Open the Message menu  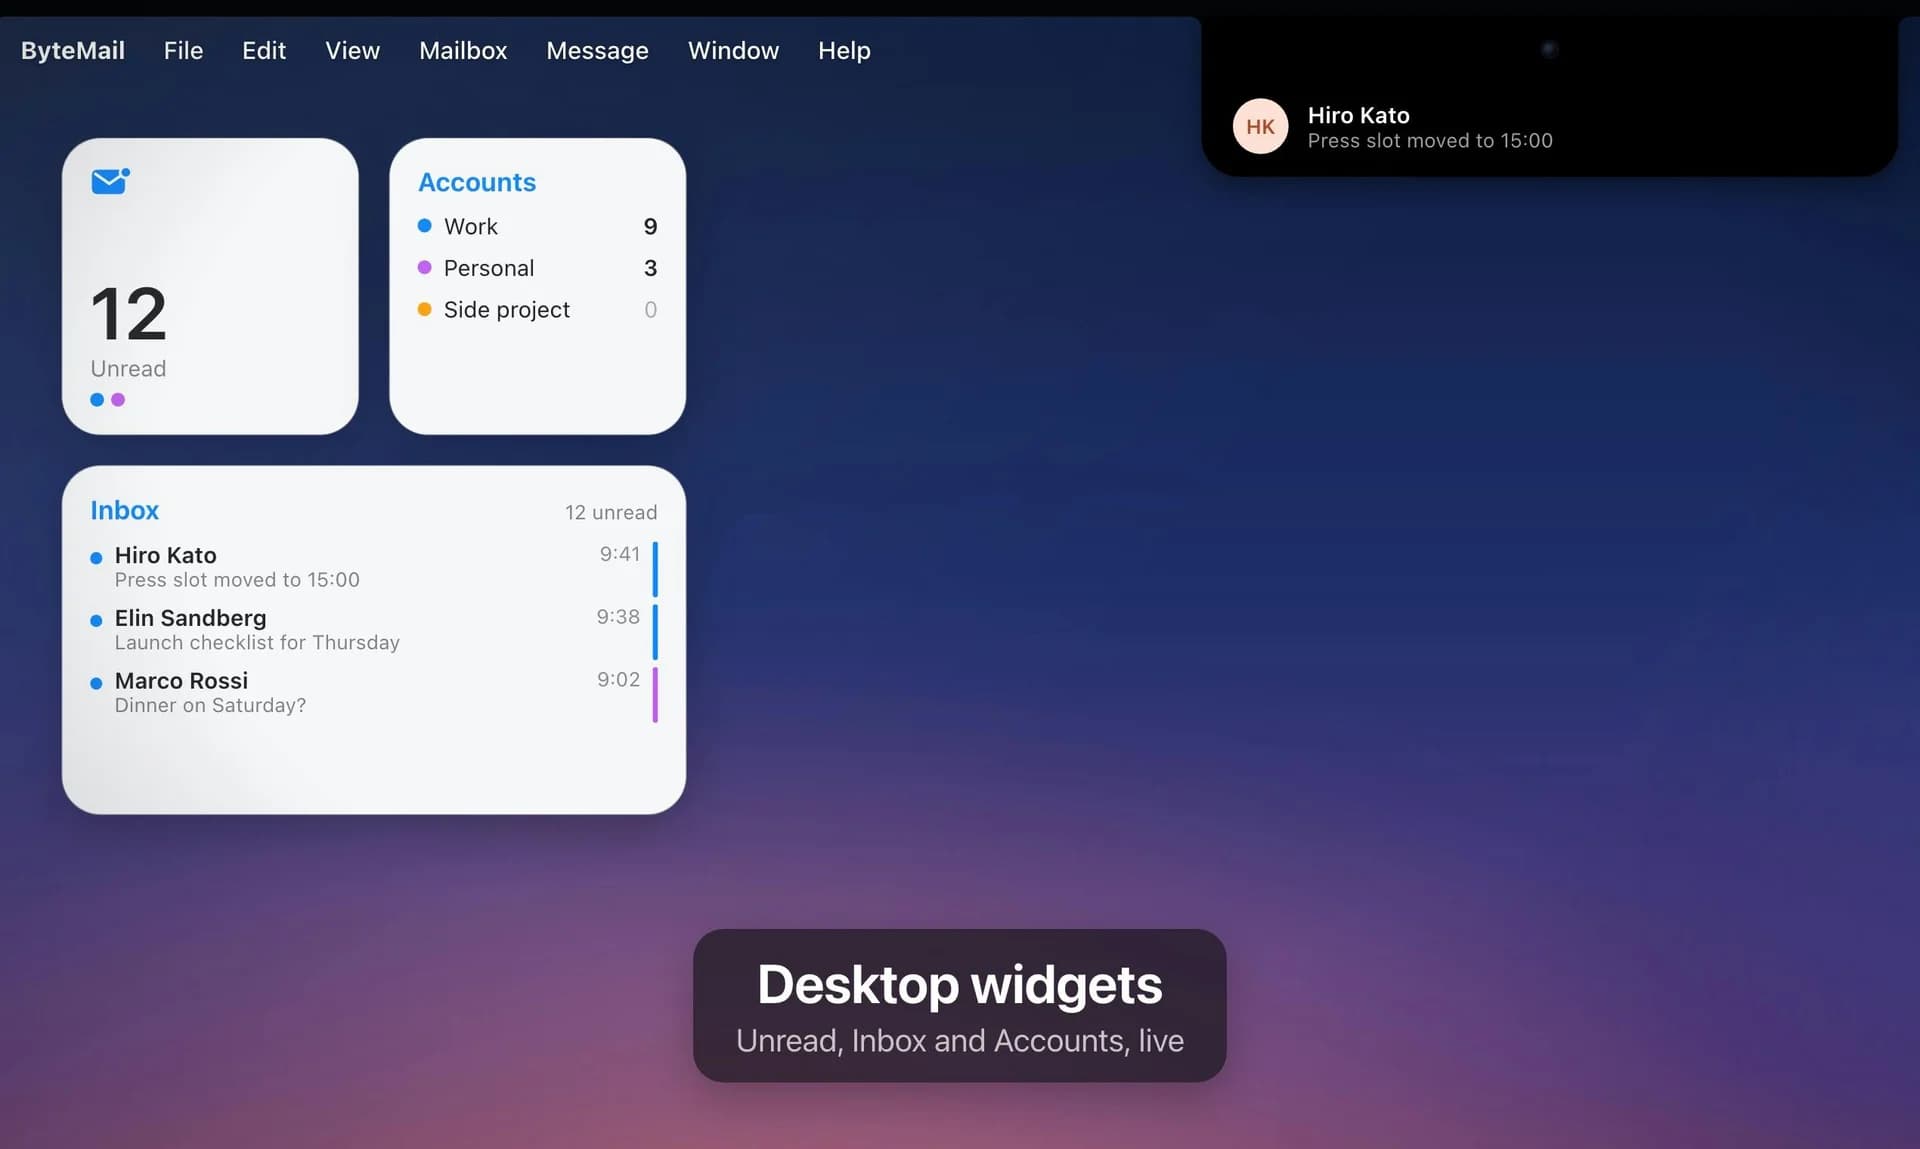597,50
